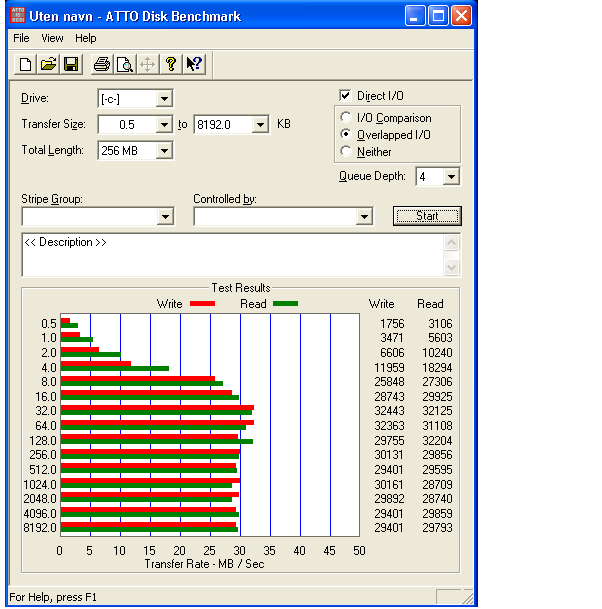The image size is (602, 609).
Task: Click the ATTO icon in title bar
Action: click(18, 16)
